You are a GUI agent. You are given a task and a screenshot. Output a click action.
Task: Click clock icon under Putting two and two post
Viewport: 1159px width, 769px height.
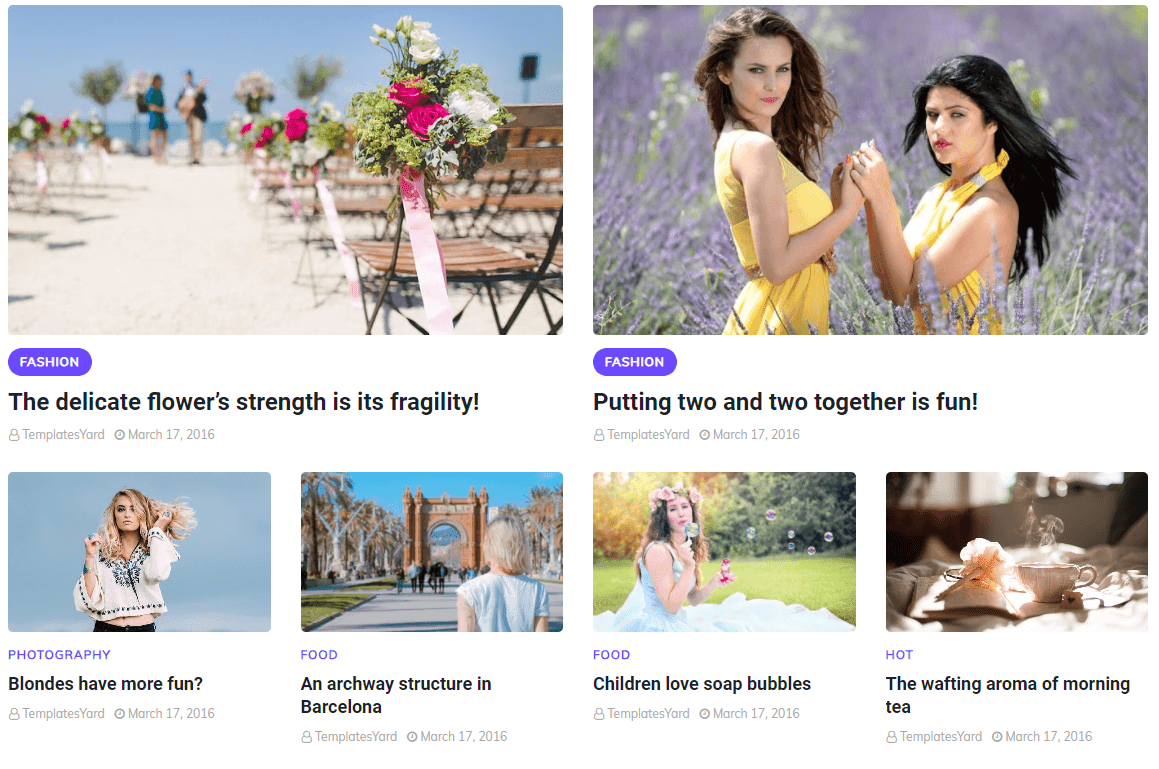click(x=704, y=436)
